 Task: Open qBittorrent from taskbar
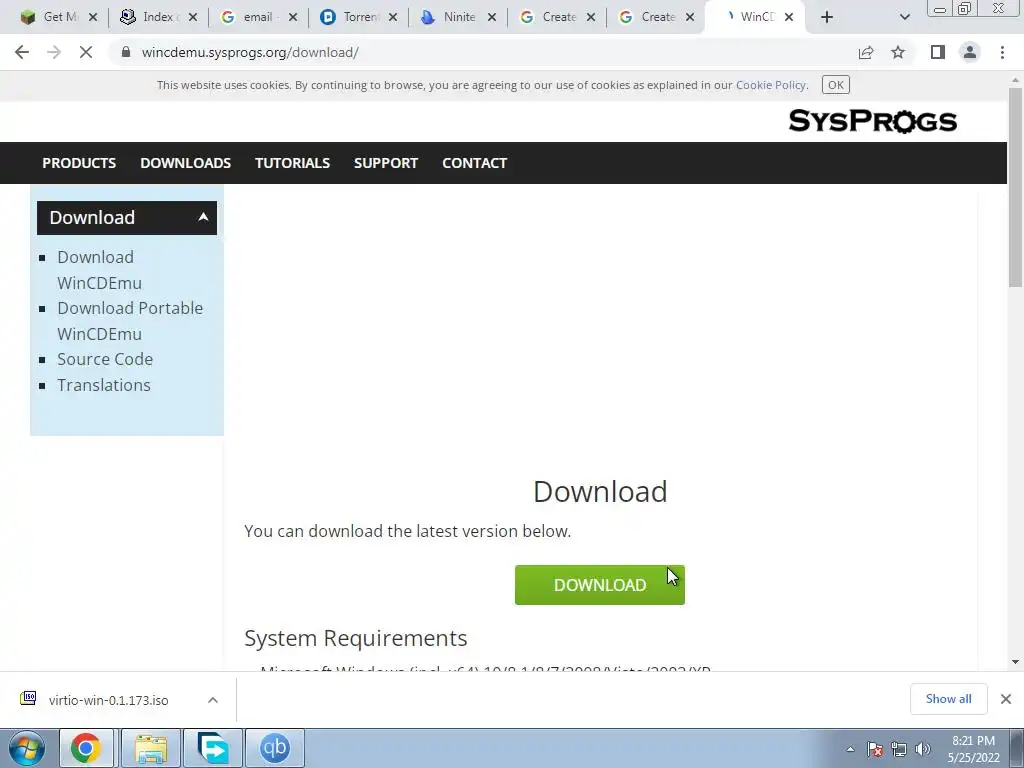pos(275,748)
